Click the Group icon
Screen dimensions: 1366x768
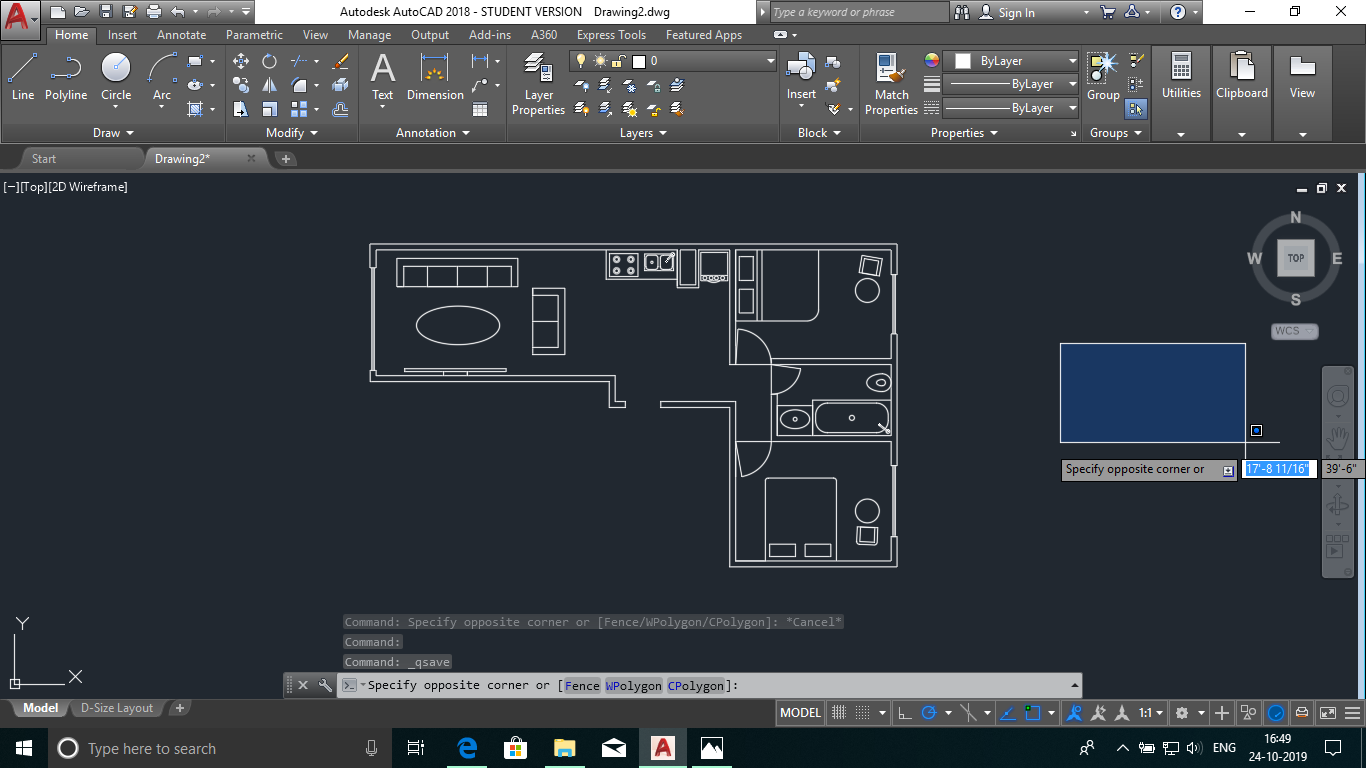point(1103,77)
